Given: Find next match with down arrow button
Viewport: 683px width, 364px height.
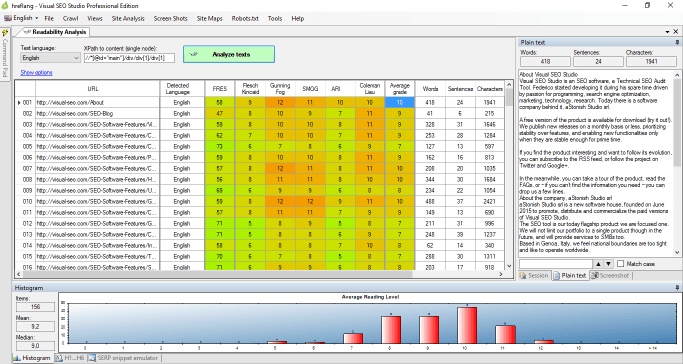Looking at the screenshot, I should (x=609, y=264).
